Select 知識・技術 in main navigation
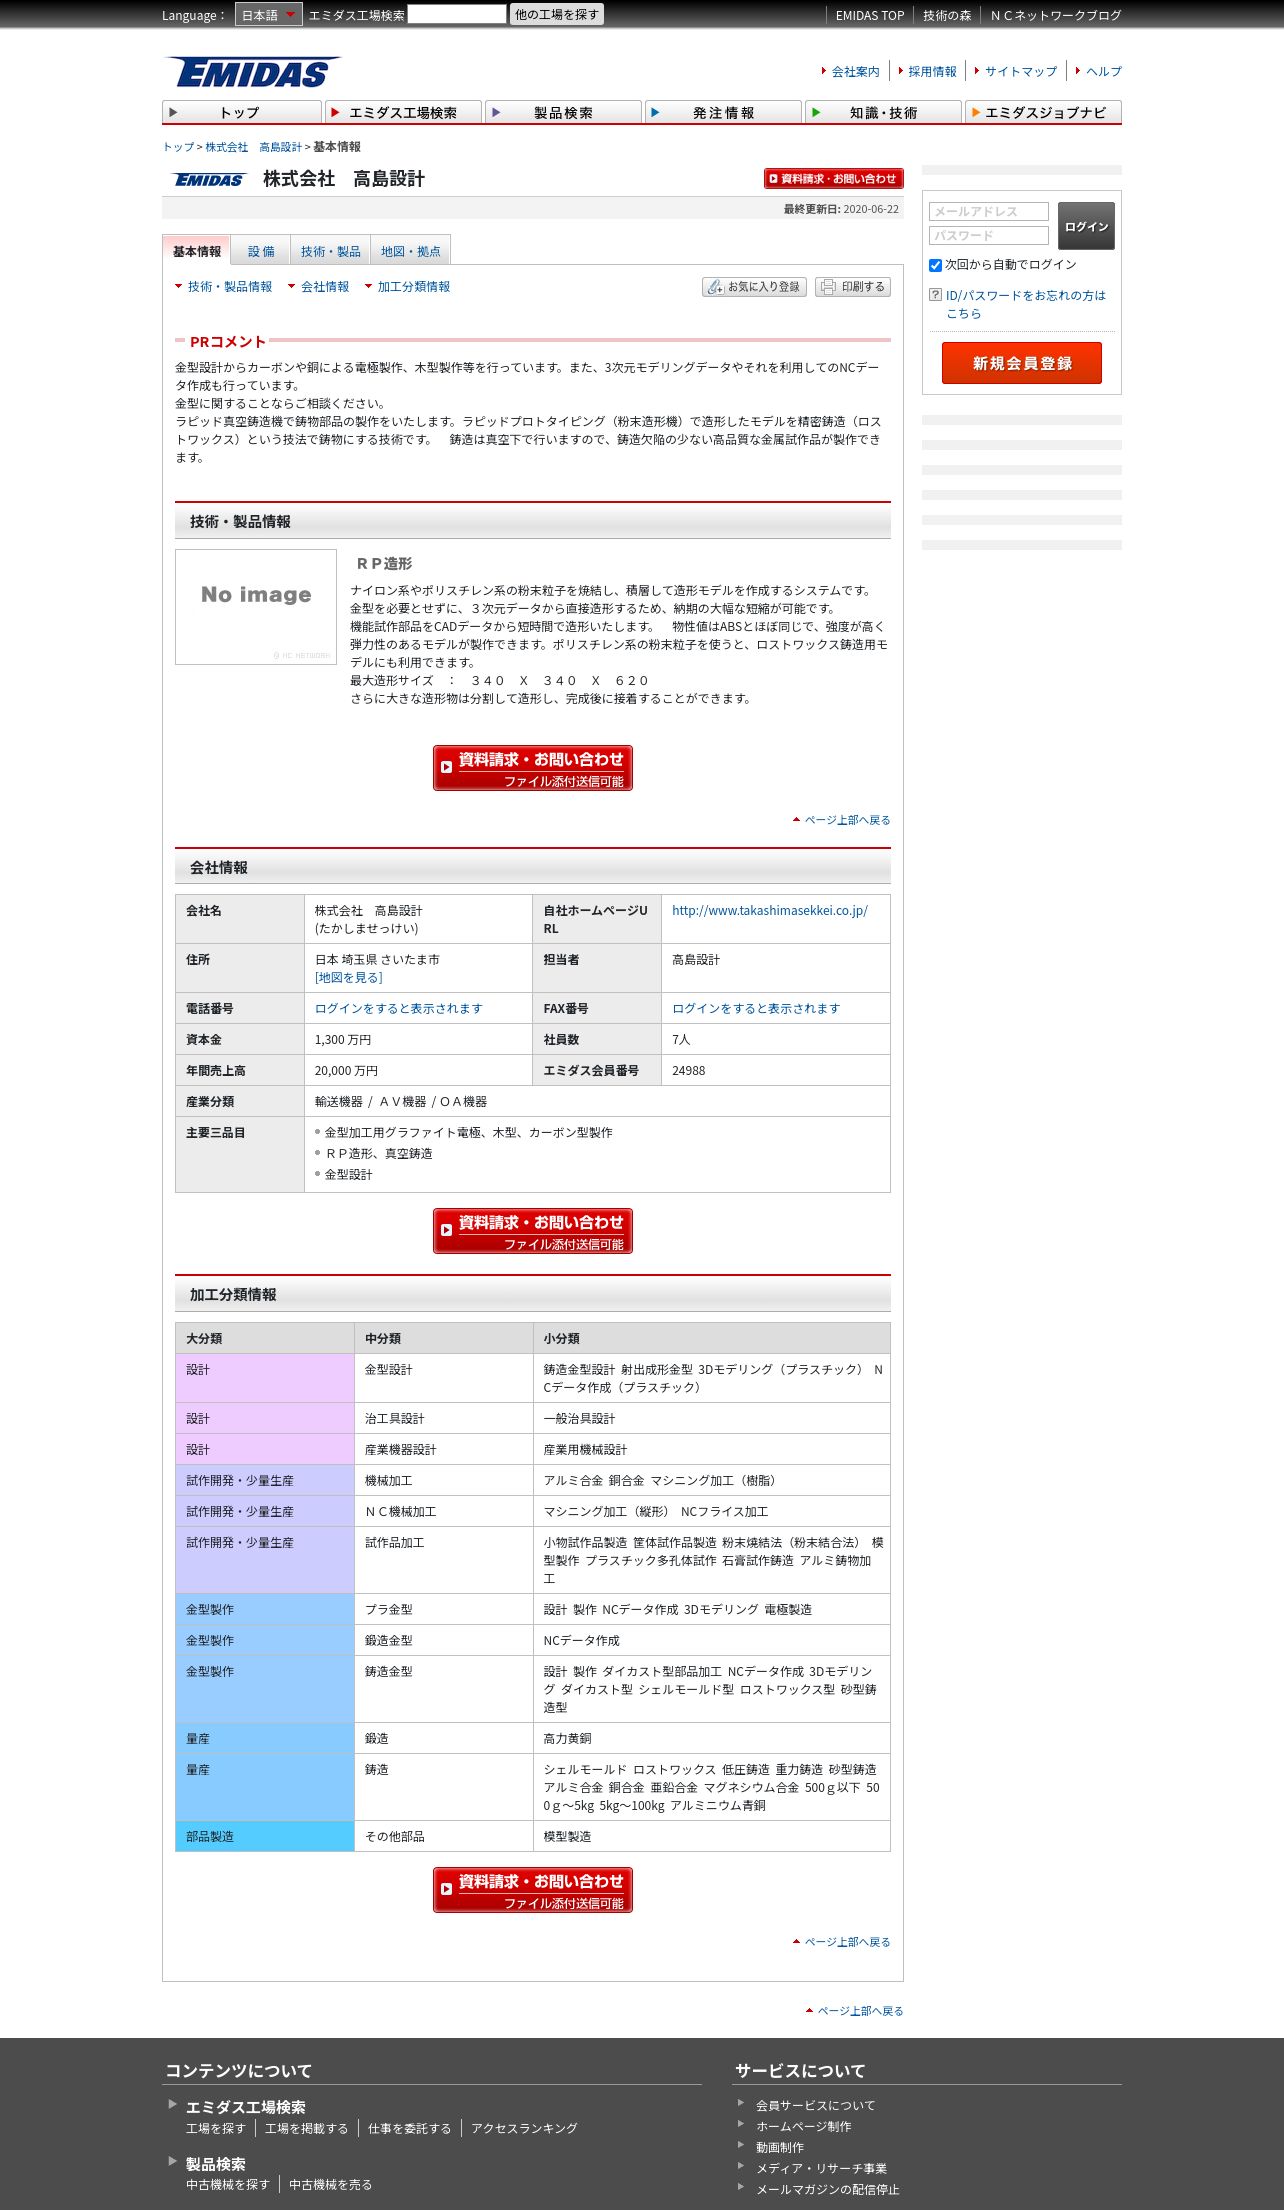This screenshot has height=2210, width=1284. [883, 112]
